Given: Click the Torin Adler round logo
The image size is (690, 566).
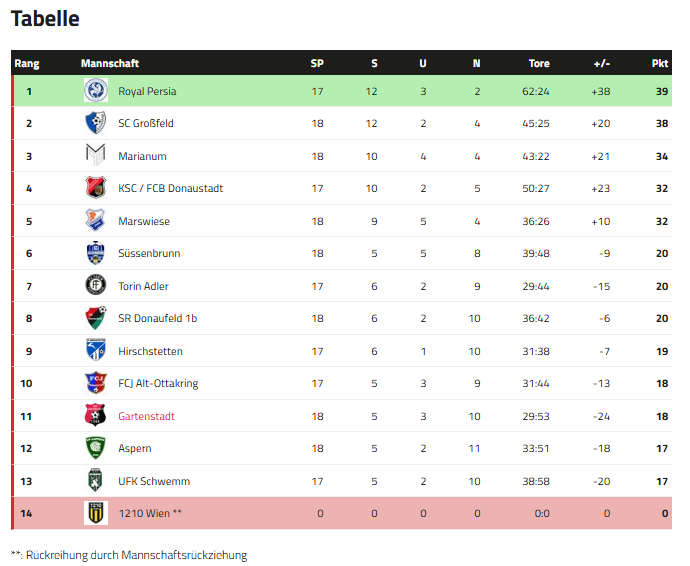Looking at the screenshot, I should tap(95, 286).
